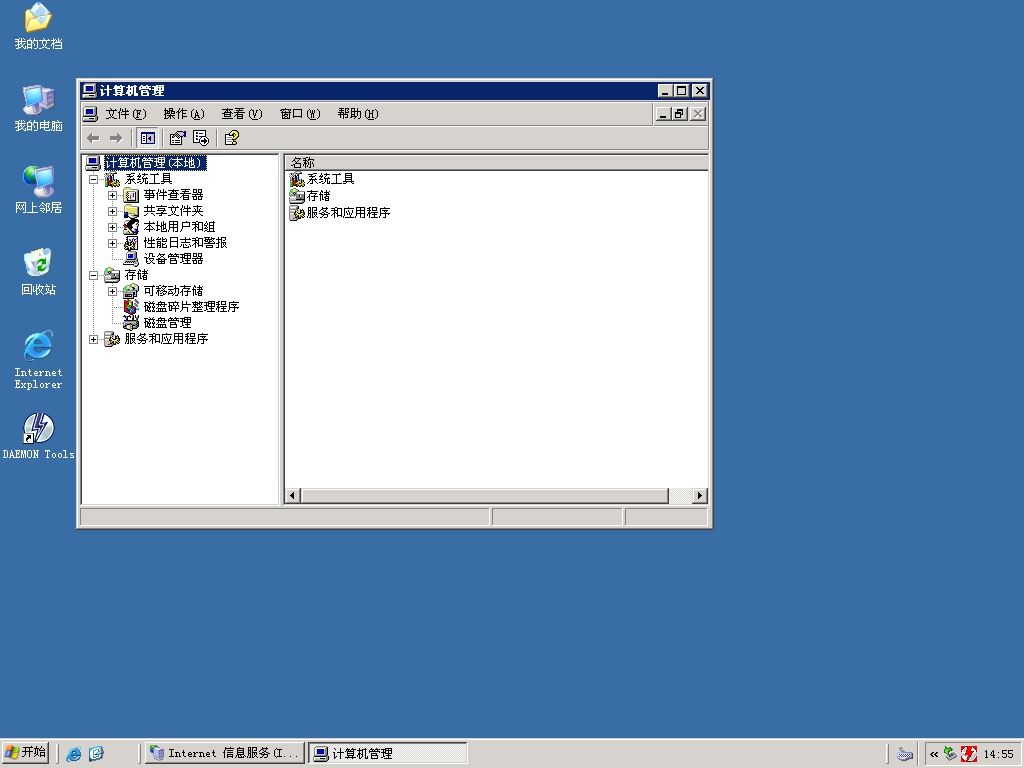The width and height of the screenshot is (1024, 768).
Task: Click the inner child-window restore button
Action: pyautogui.click(x=679, y=114)
